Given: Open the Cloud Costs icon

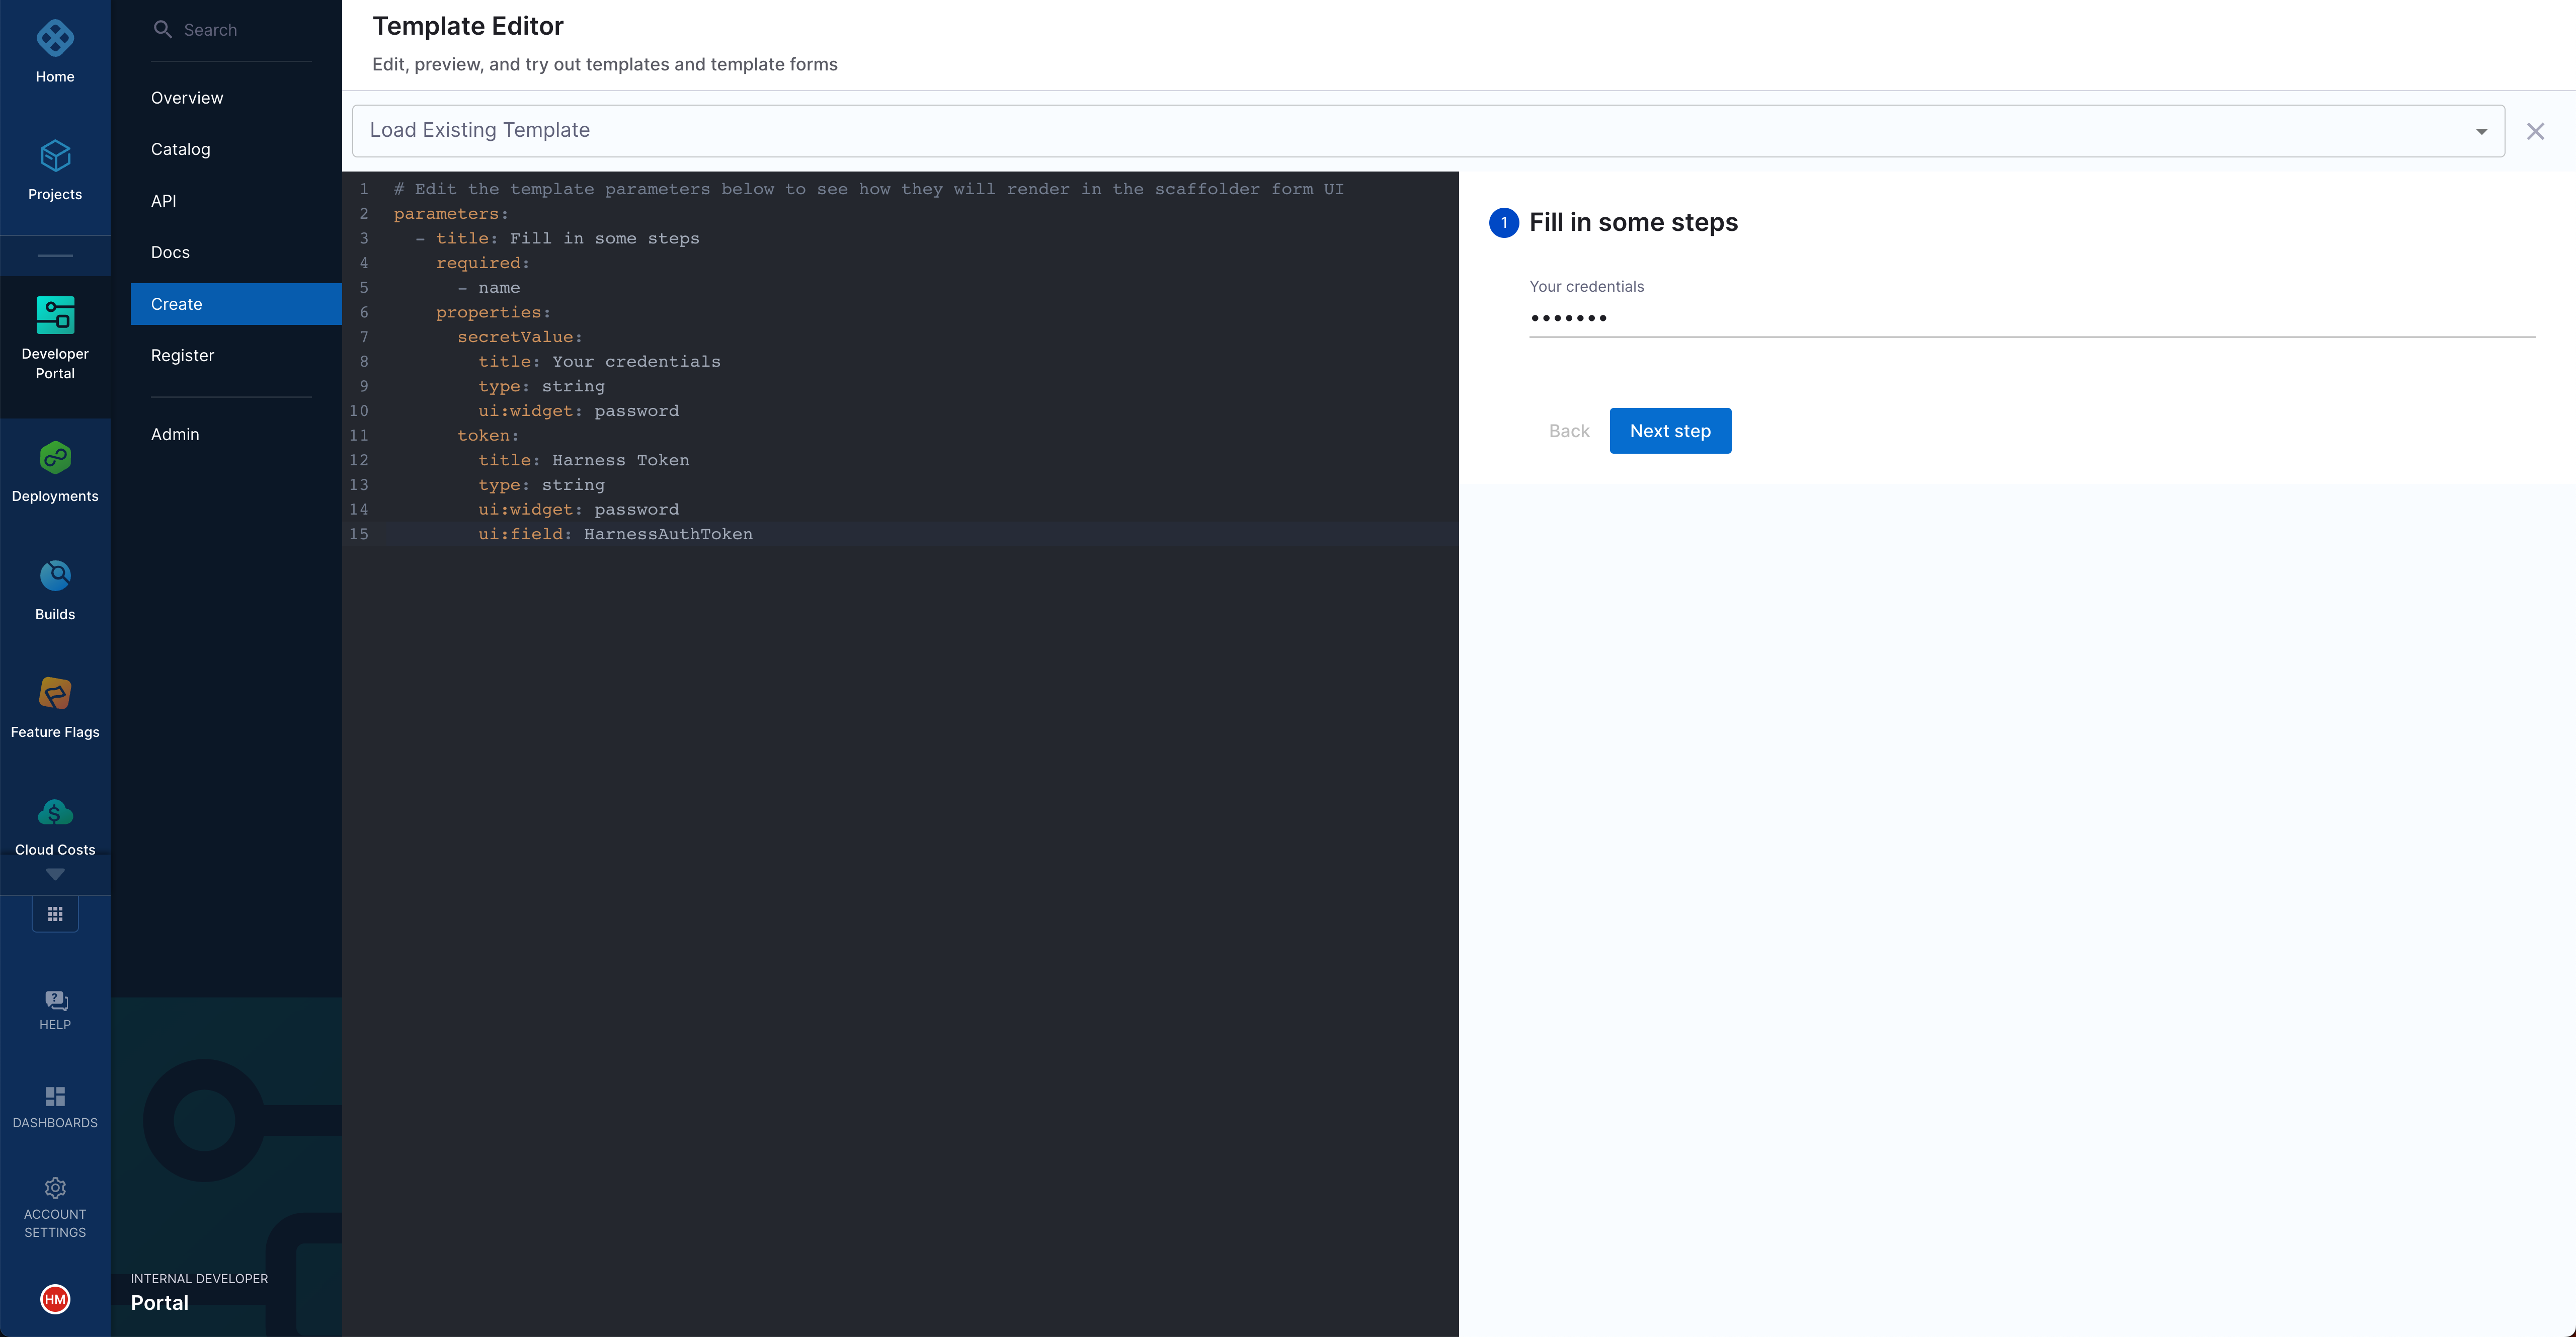Looking at the screenshot, I should pos(55,812).
